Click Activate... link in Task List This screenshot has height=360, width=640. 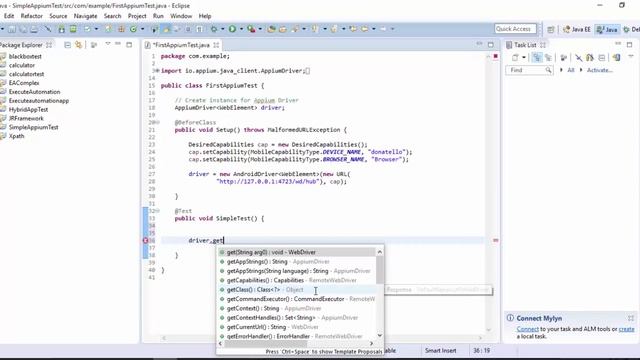(600, 70)
